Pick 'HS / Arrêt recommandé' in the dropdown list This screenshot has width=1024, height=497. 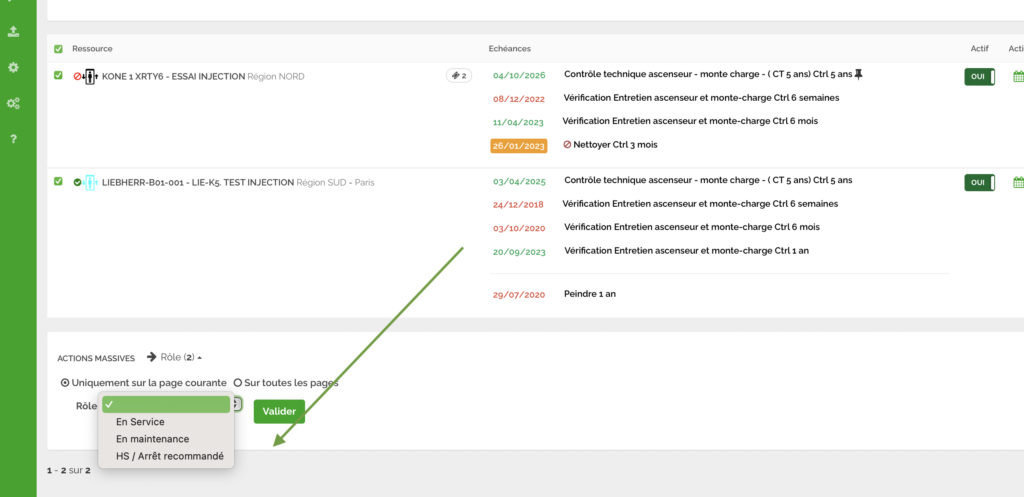point(169,456)
